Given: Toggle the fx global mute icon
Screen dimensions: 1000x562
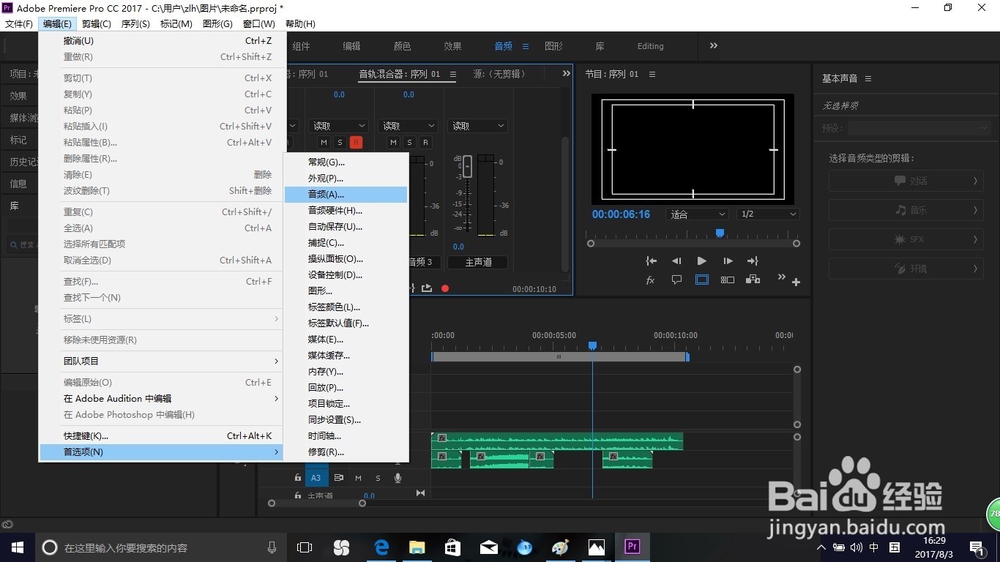Looking at the screenshot, I should click(x=651, y=280).
